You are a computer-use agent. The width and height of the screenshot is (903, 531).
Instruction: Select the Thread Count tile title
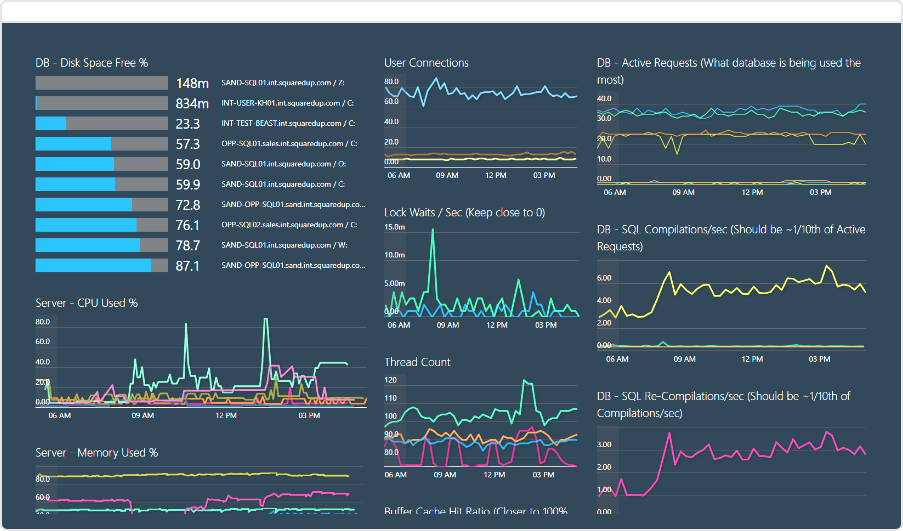pos(417,362)
